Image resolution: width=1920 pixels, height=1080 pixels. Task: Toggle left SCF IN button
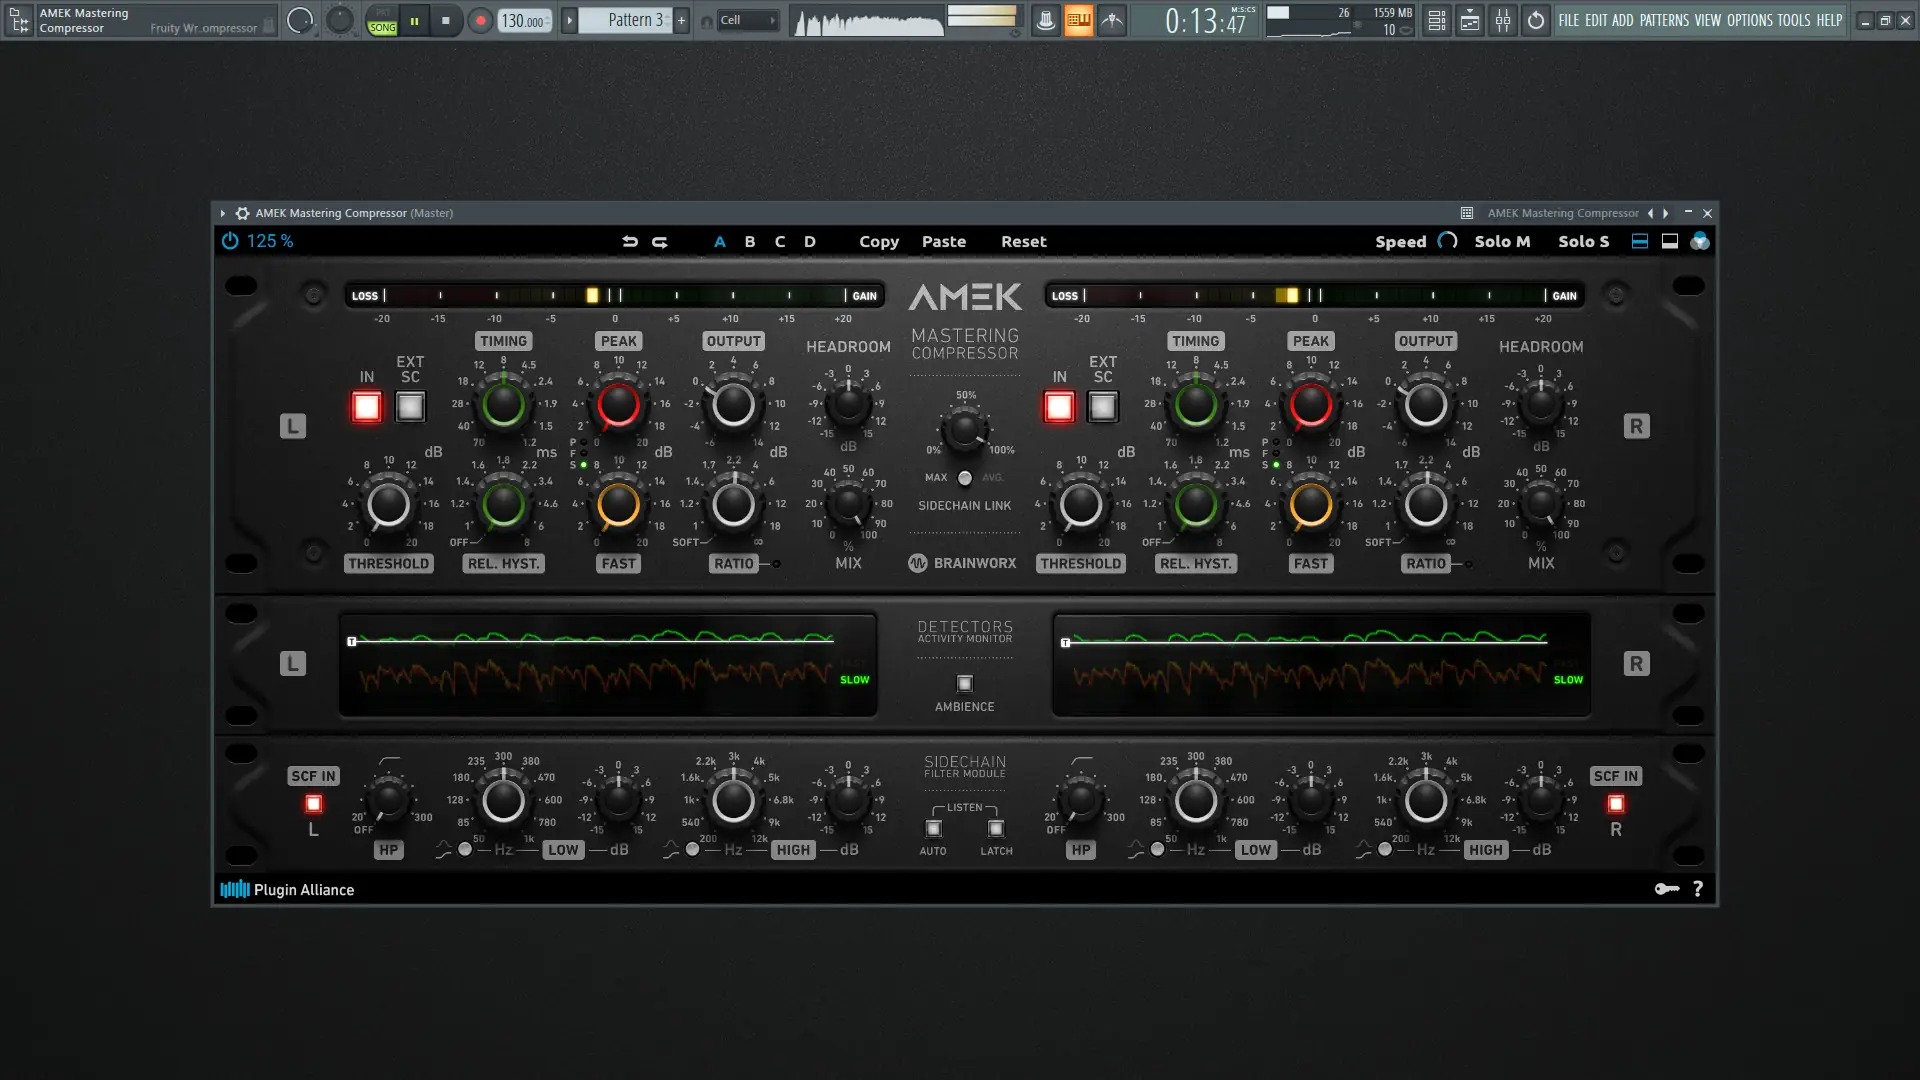(314, 804)
